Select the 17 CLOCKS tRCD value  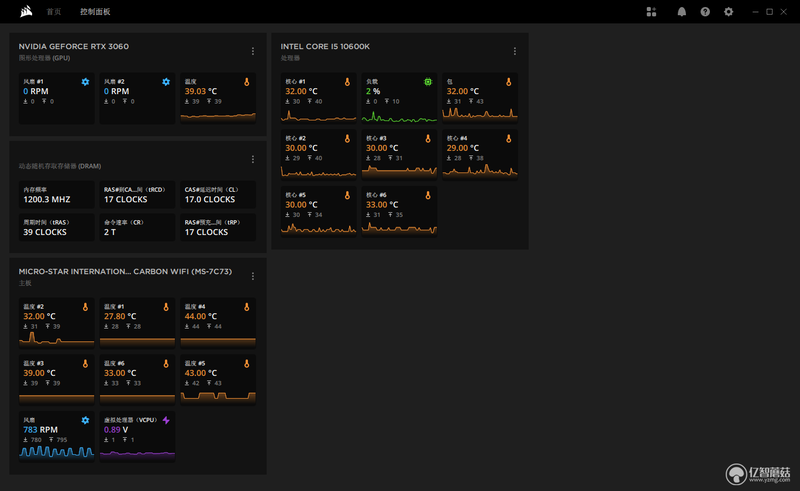click(126, 200)
